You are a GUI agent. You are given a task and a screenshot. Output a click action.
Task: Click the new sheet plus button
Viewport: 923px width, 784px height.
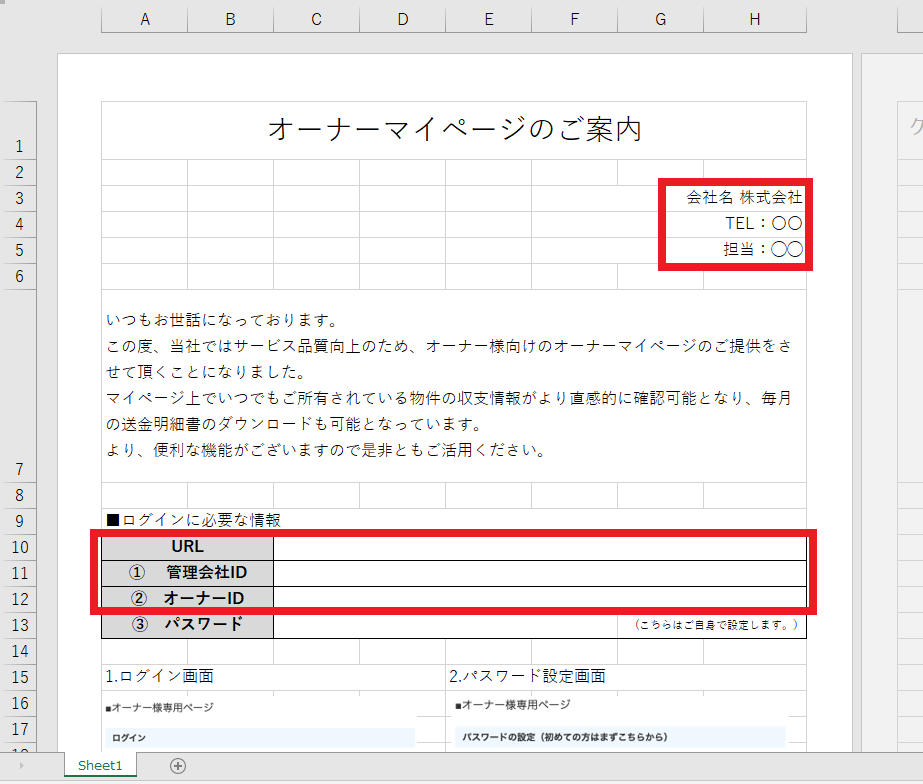pyautogui.click(x=178, y=766)
